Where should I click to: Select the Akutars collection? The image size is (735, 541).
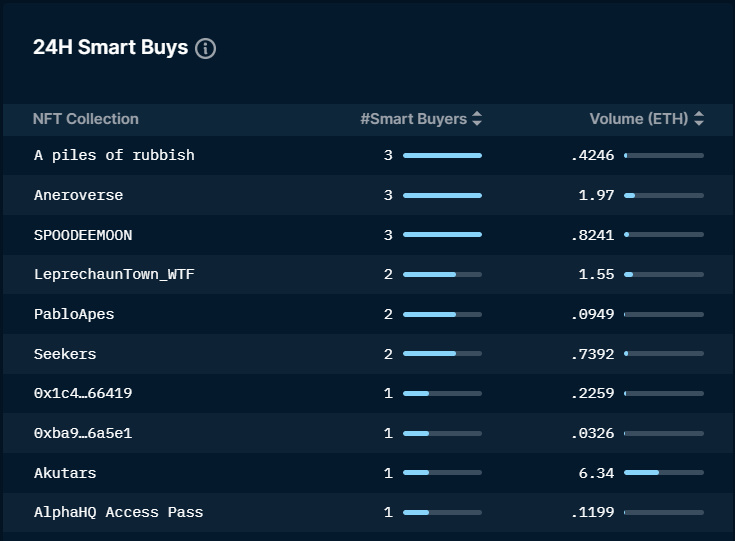pyautogui.click(x=65, y=473)
